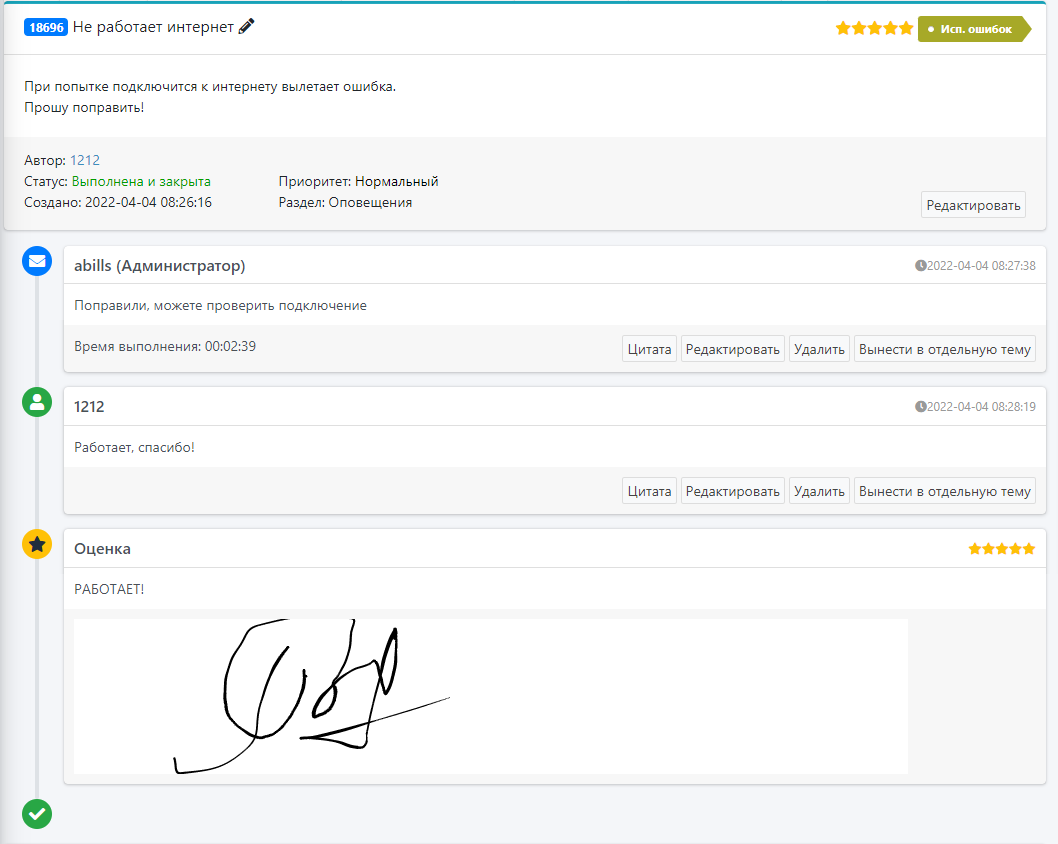Click the five-star rating in ticket header

(x=874, y=29)
